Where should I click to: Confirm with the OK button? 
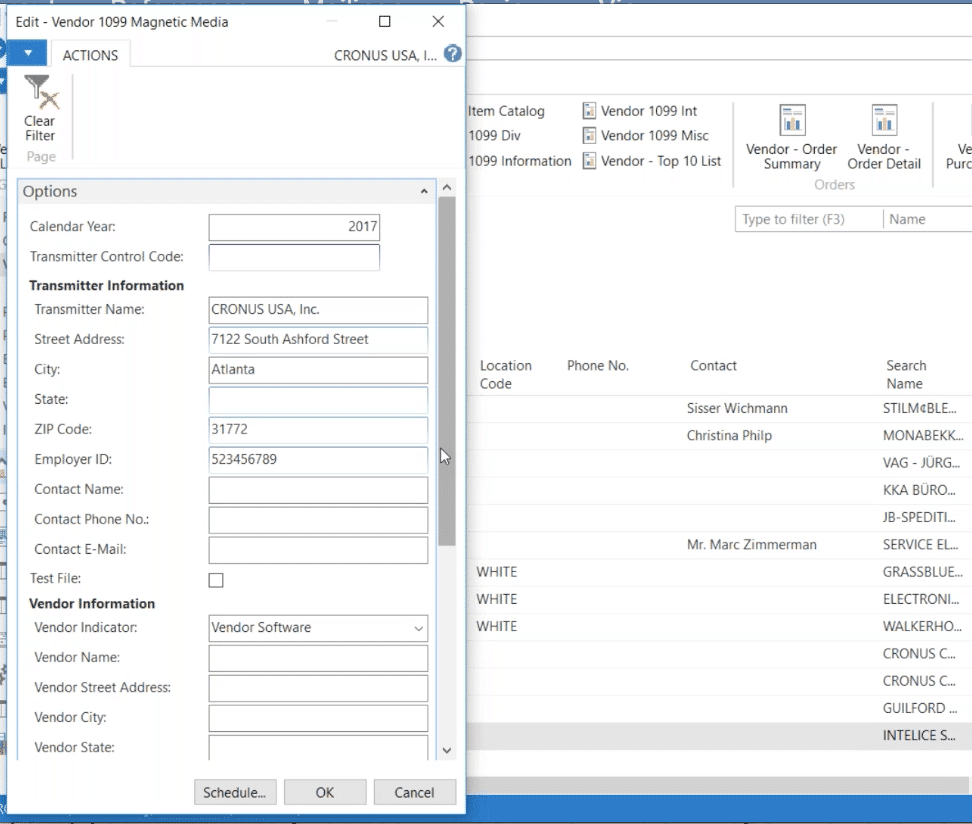click(x=325, y=792)
